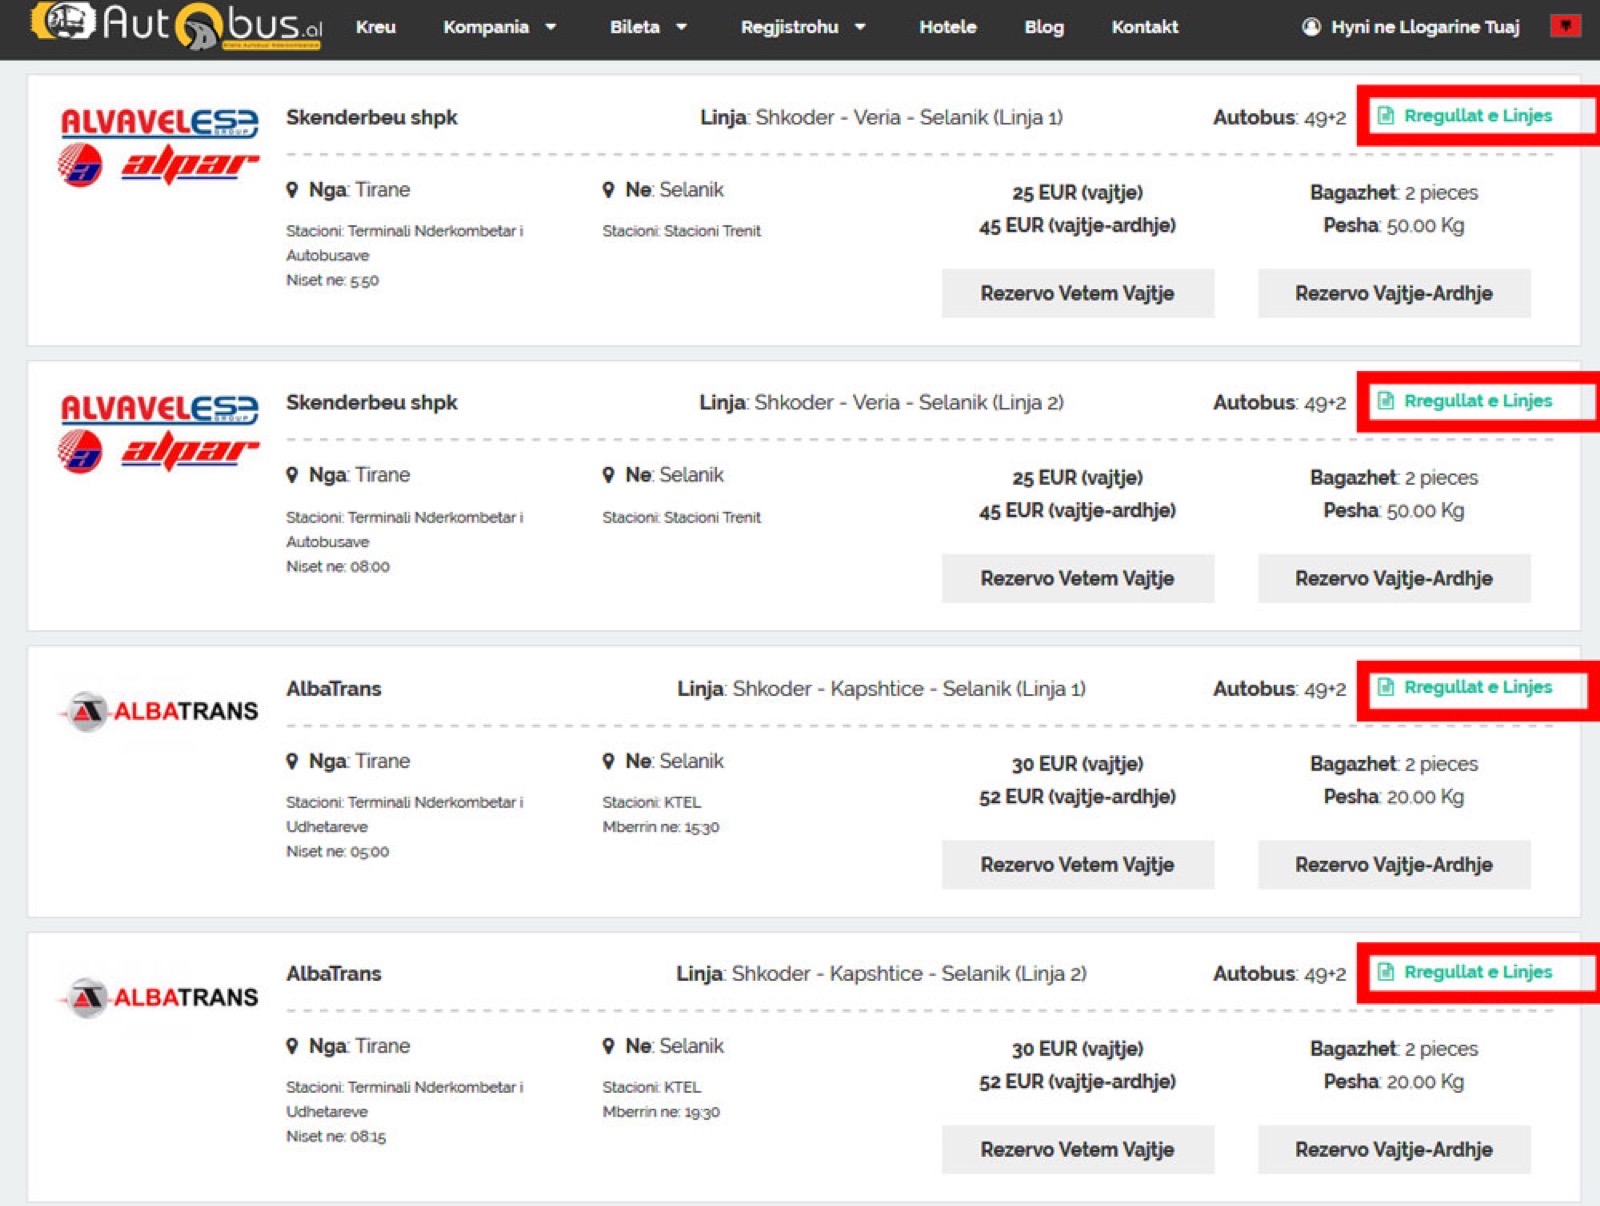The width and height of the screenshot is (1600, 1206).
Task: Reserve one-way ticket on Veria Linja 1
Action: 1078,293
